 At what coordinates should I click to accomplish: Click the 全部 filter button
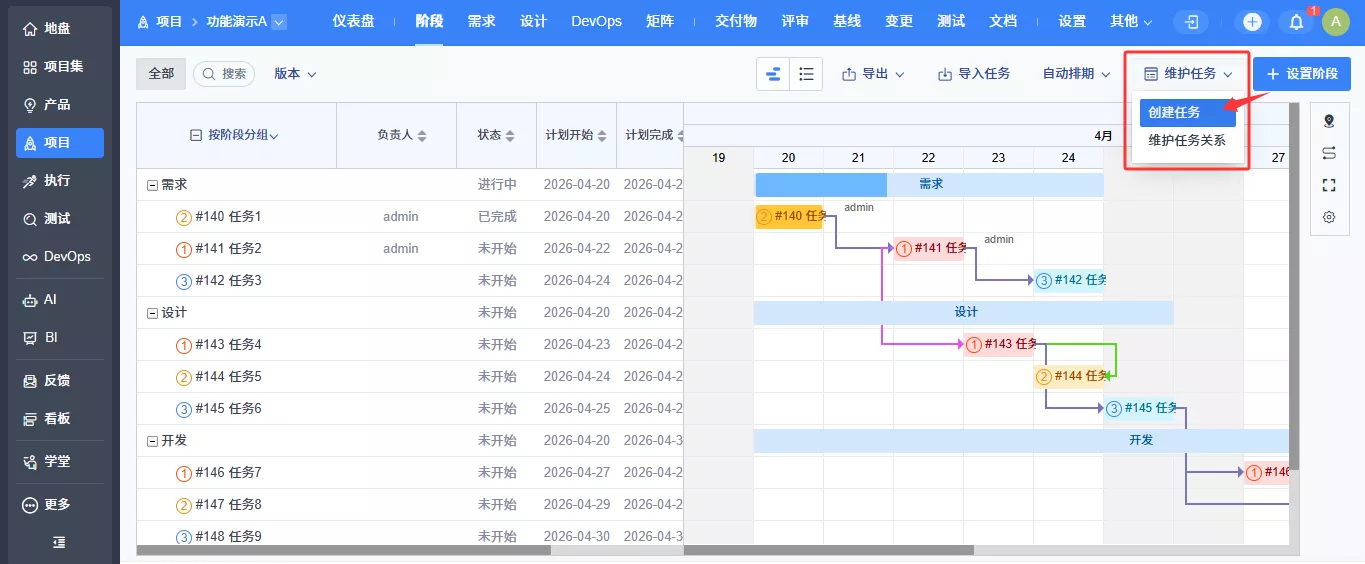161,74
